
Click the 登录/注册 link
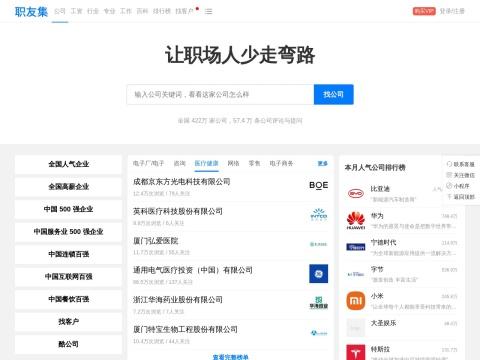click(x=452, y=11)
